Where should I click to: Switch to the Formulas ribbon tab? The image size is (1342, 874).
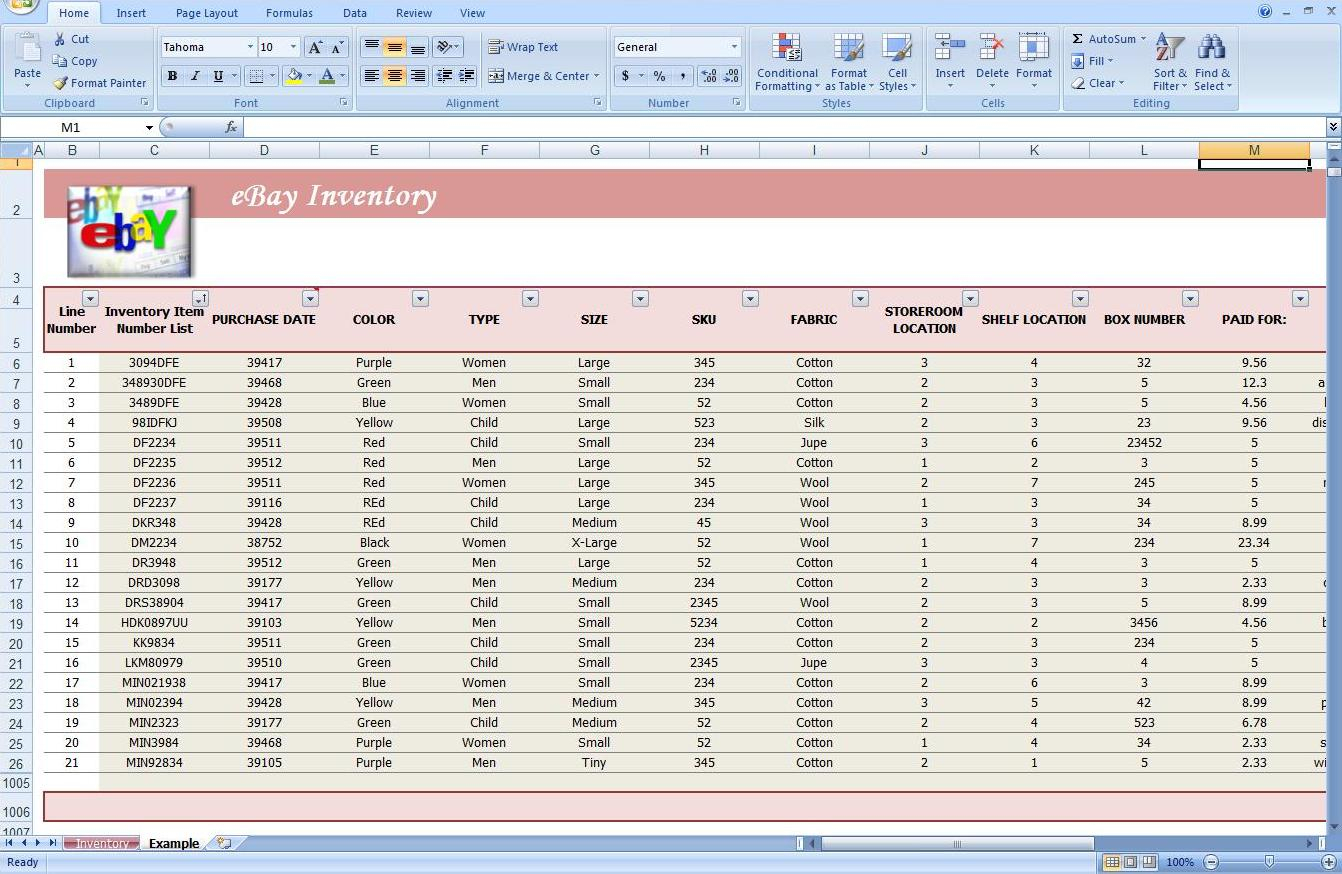click(289, 12)
